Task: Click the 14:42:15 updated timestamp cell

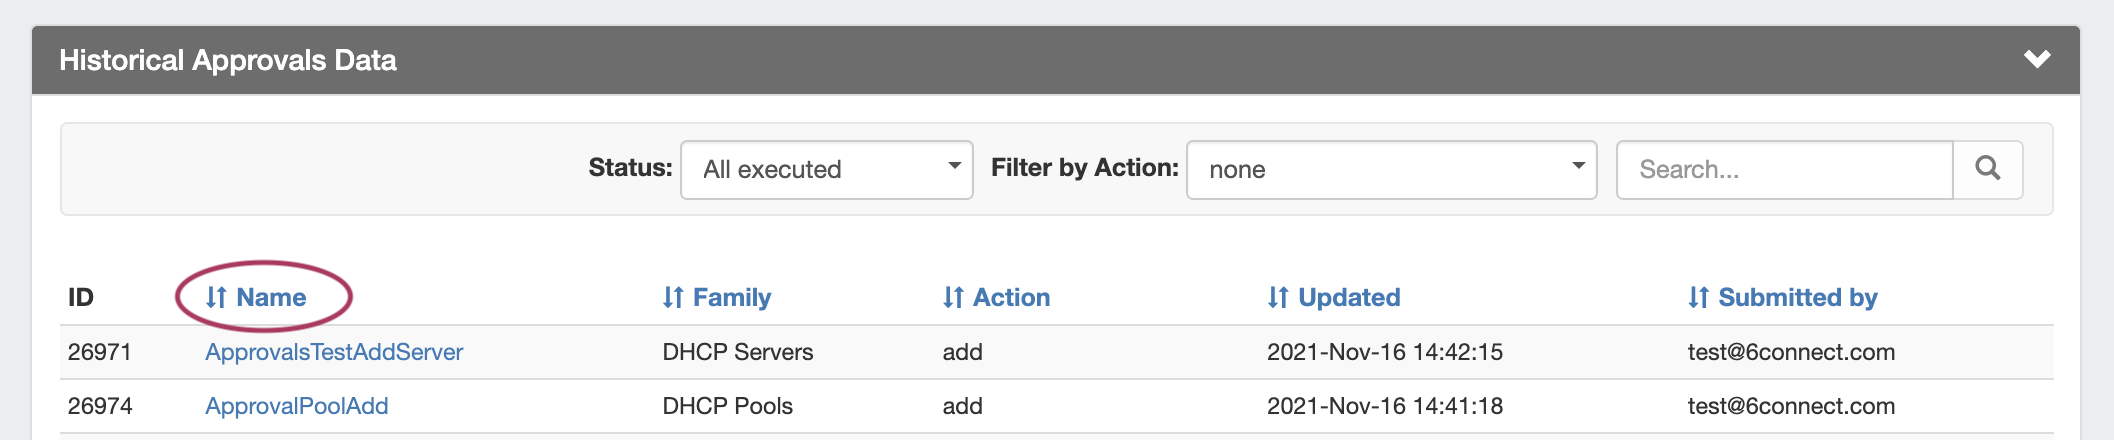Action: [x=1385, y=352]
